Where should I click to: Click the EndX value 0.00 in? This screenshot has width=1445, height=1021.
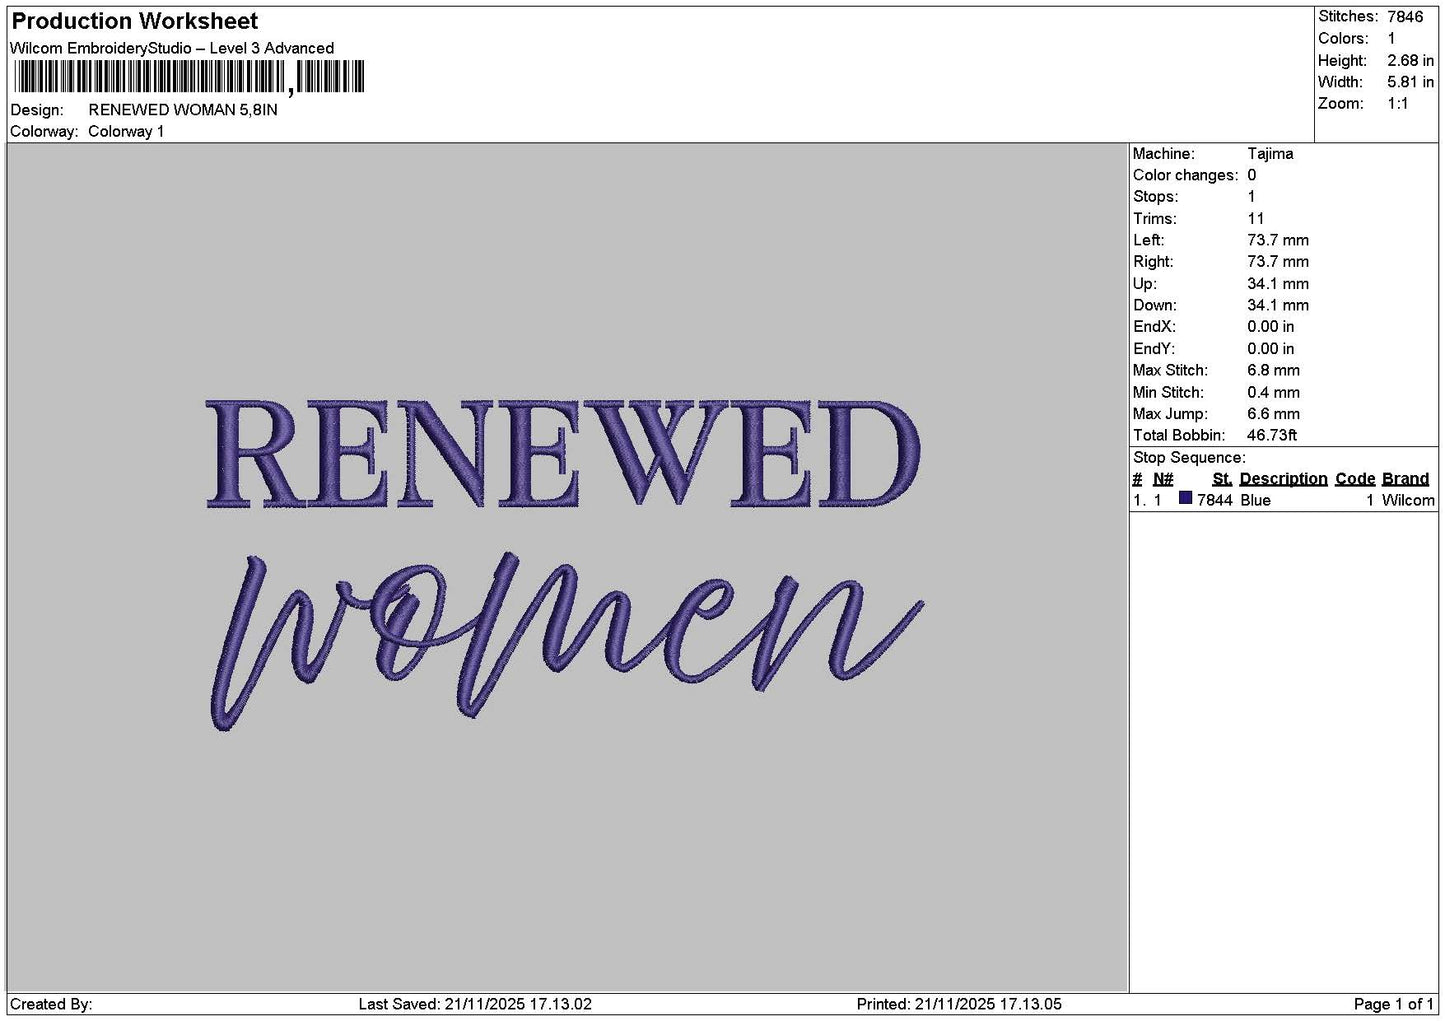coord(1270,327)
